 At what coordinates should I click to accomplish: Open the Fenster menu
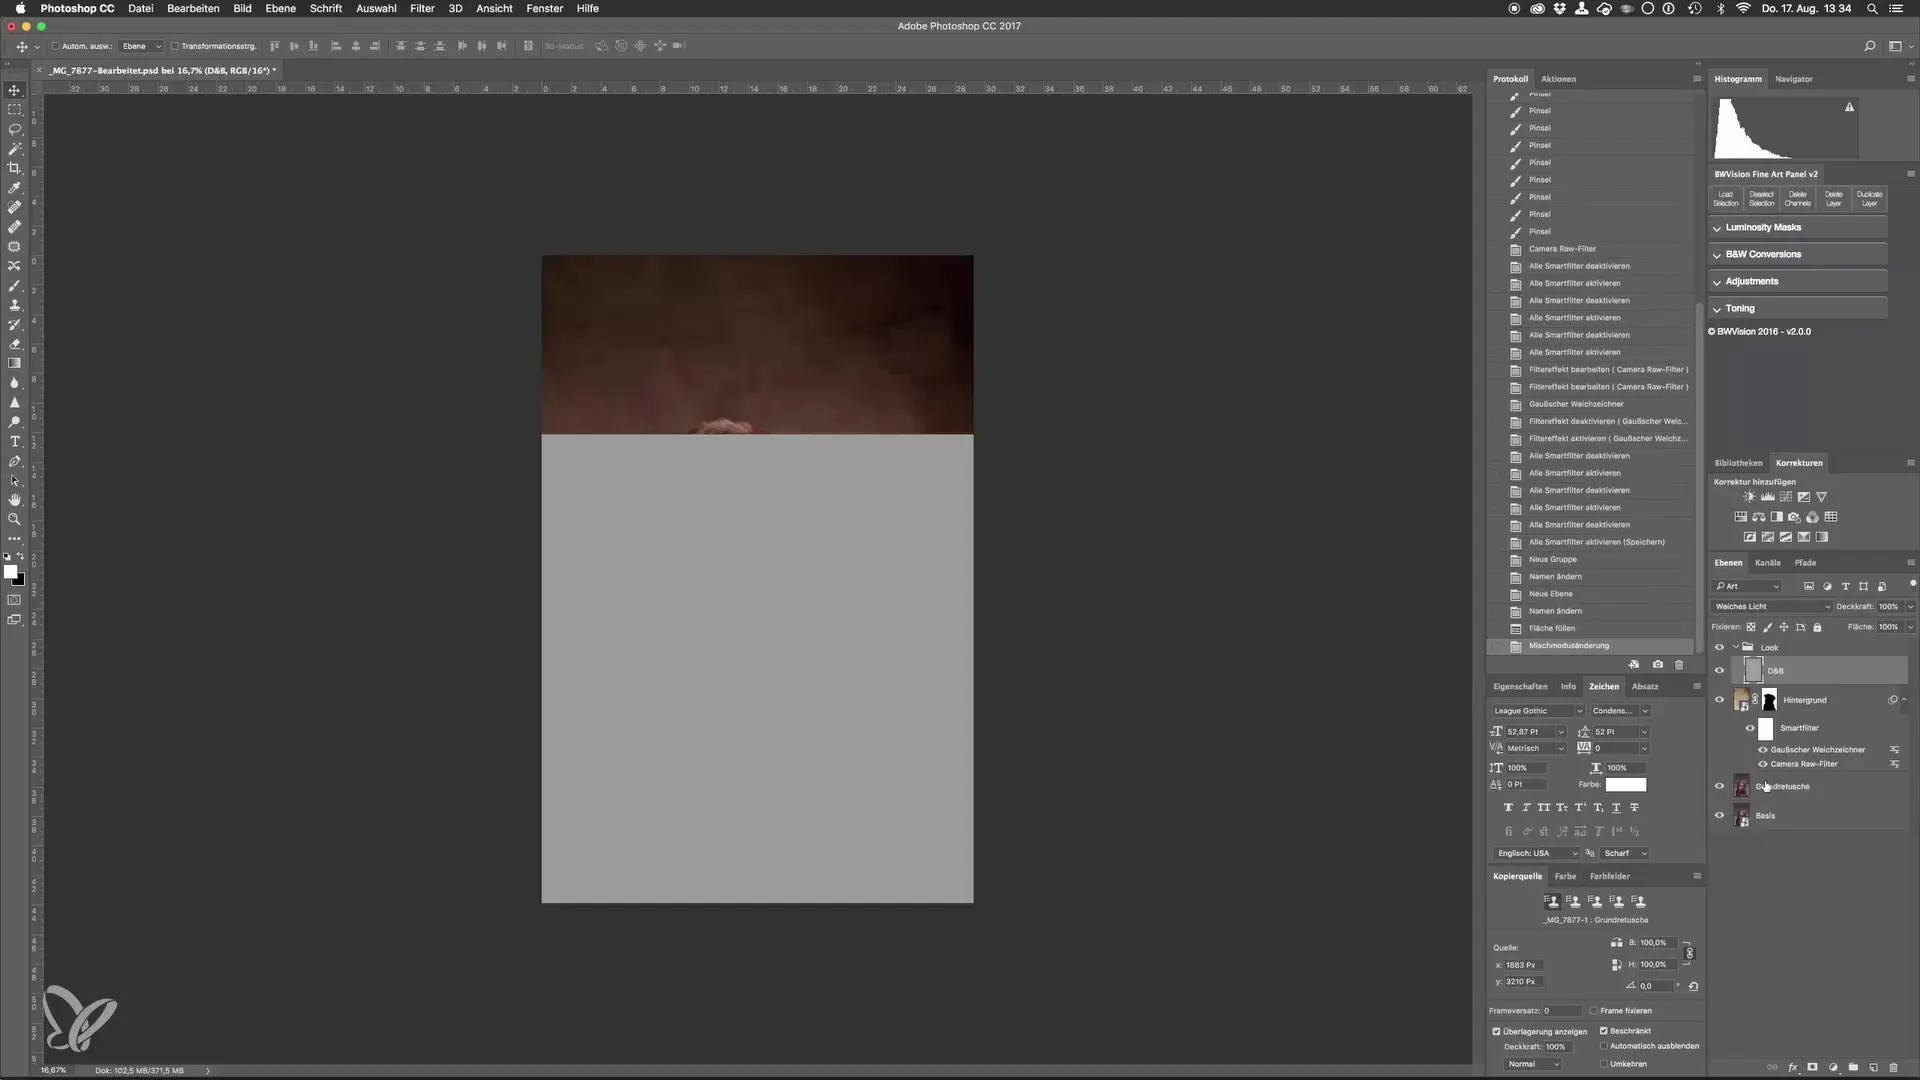tap(545, 8)
